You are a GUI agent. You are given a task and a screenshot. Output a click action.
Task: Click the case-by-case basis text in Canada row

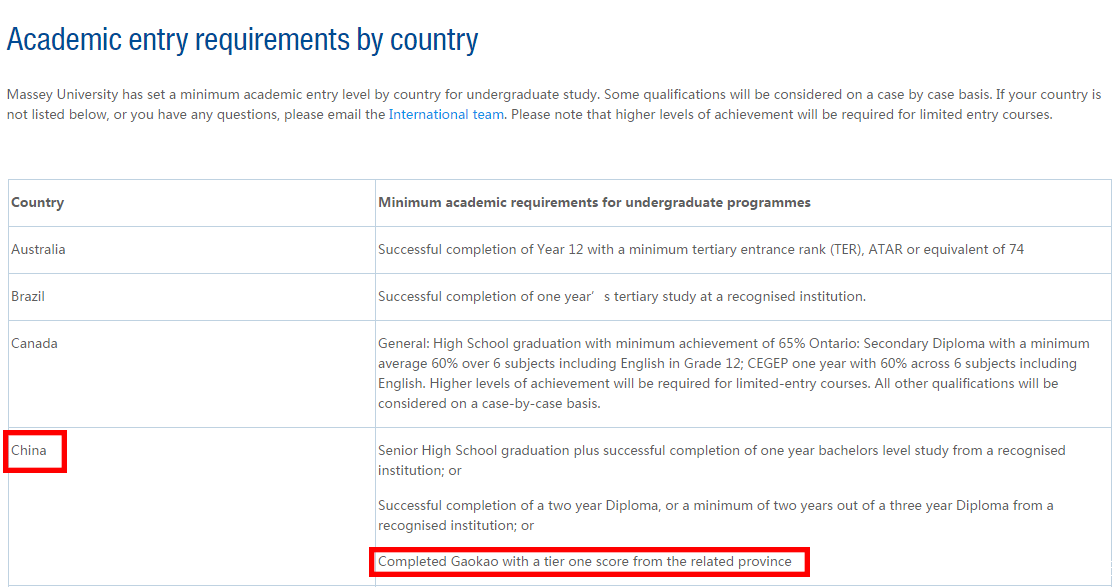click(486, 404)
